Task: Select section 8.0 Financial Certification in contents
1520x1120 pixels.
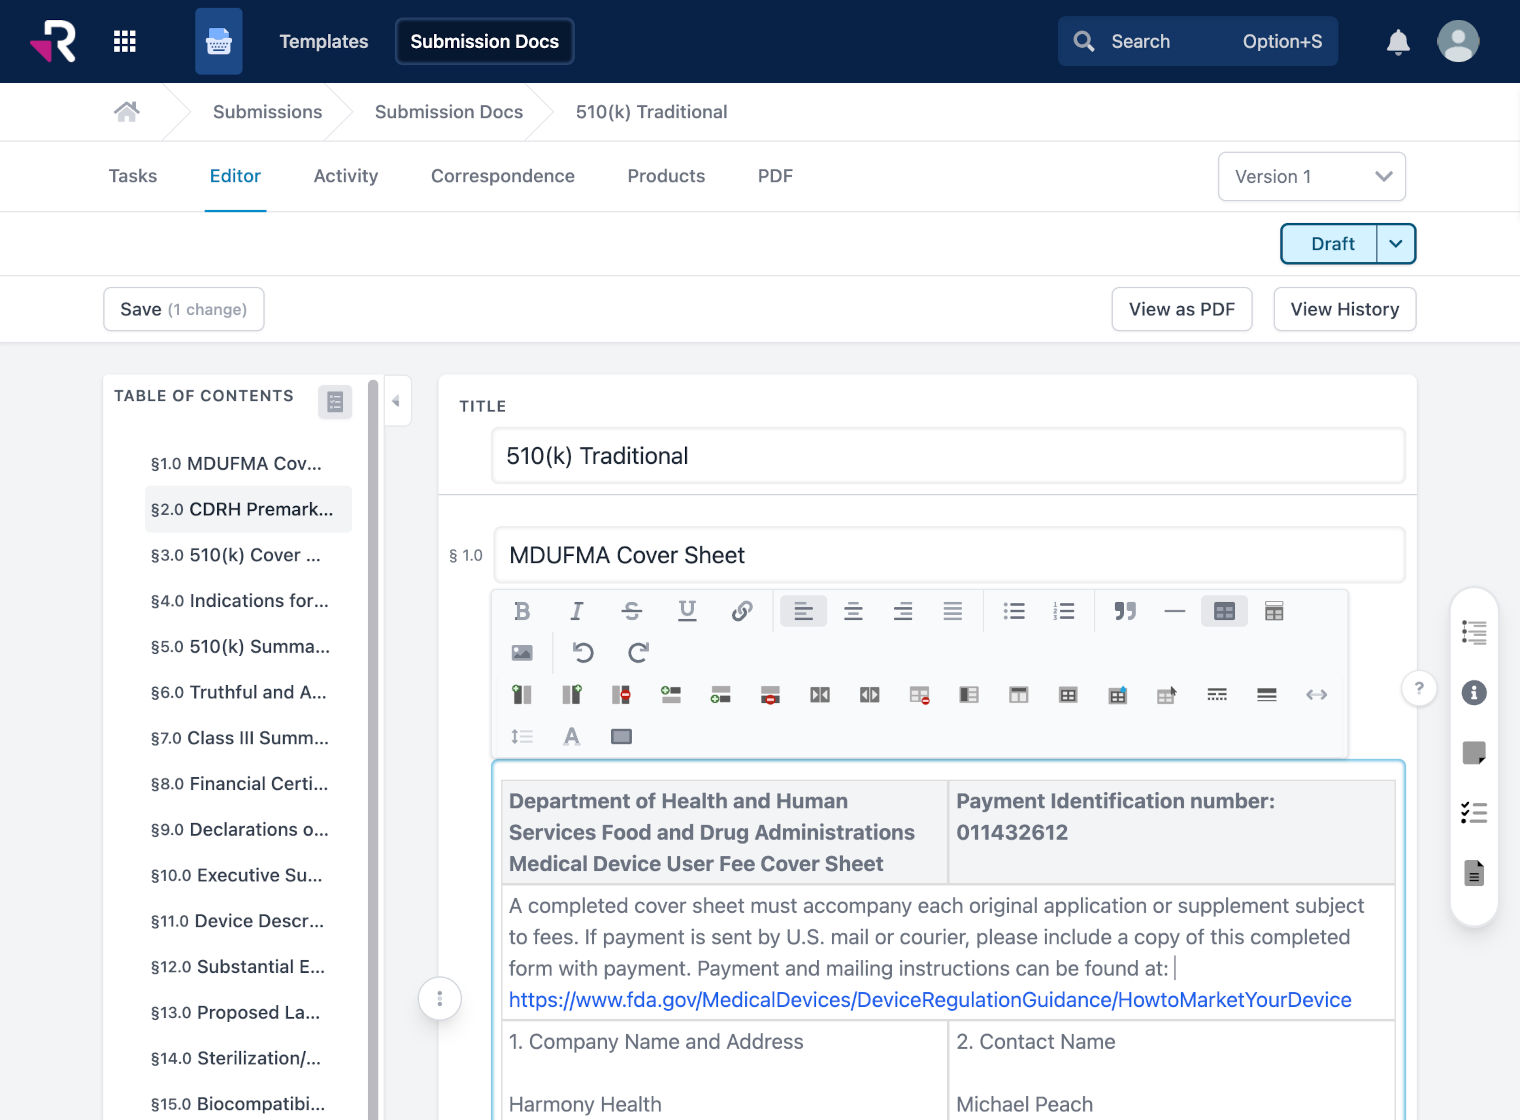Action: coord(239,783)
